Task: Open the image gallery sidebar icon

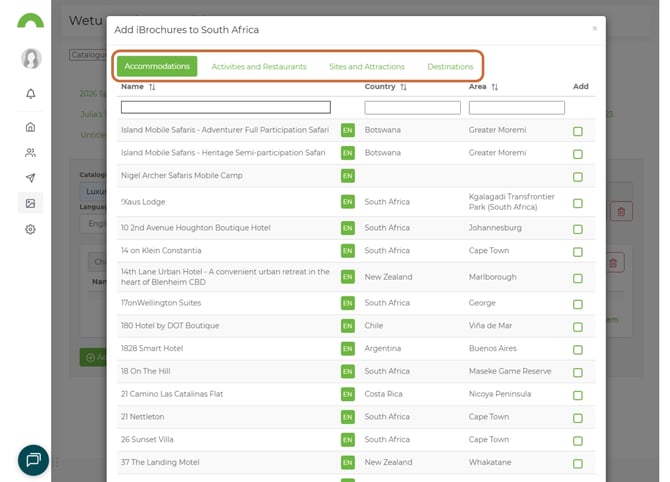Action: point(31,203)
